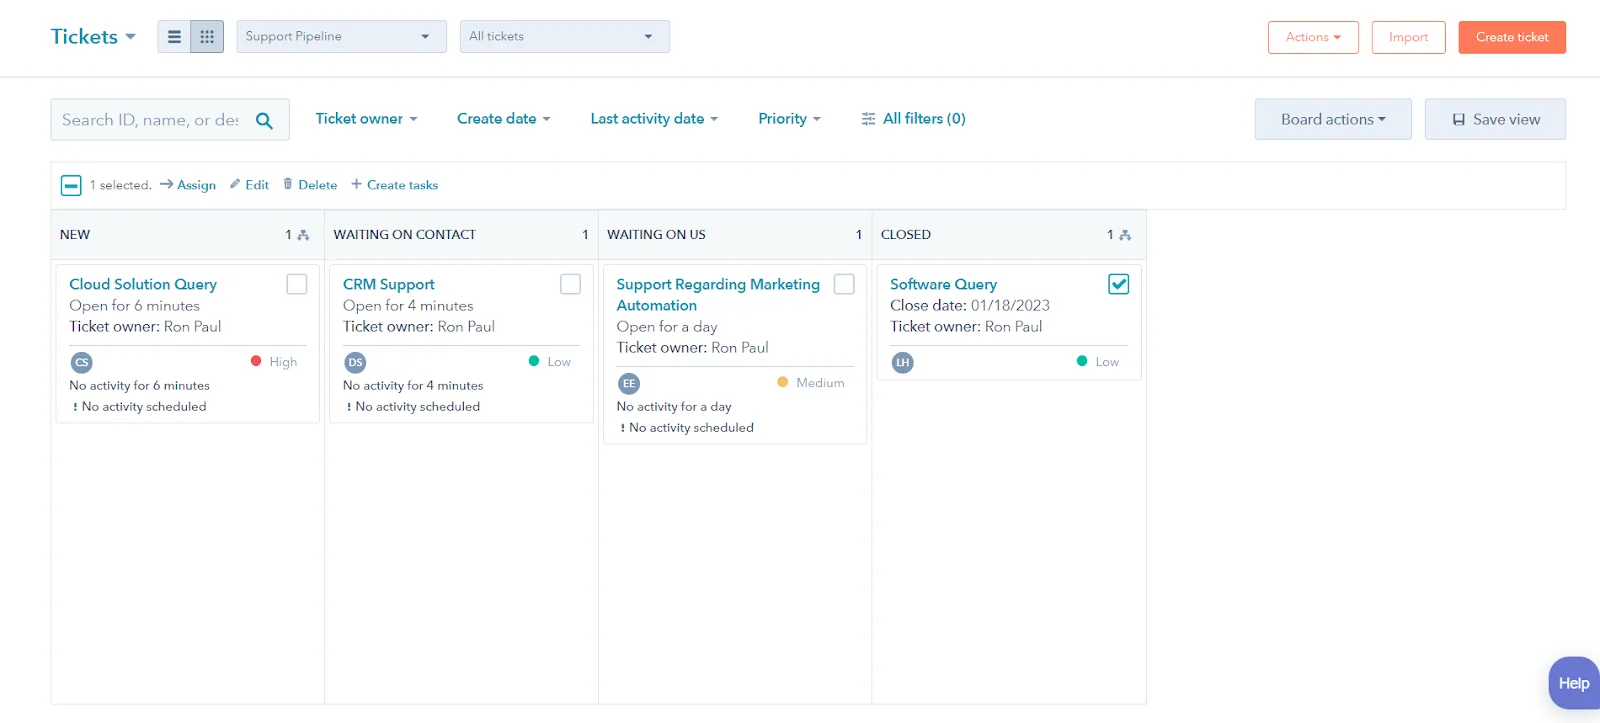Viewport: 1600px width, 723px height.
Task: Open Support Regarding Marketing Automation ticket
Action: tap(718, 295)
